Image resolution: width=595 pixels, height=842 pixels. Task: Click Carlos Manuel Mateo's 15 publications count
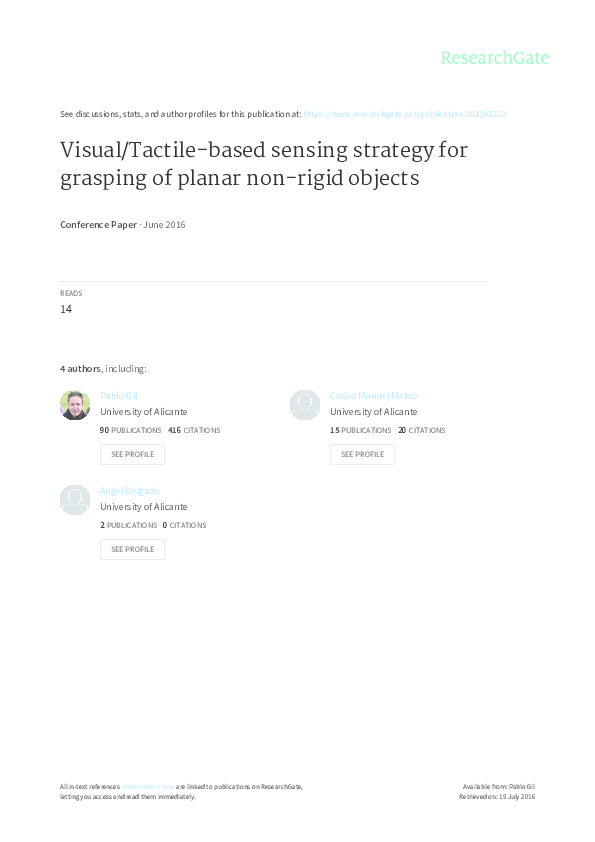pos(360,430)
